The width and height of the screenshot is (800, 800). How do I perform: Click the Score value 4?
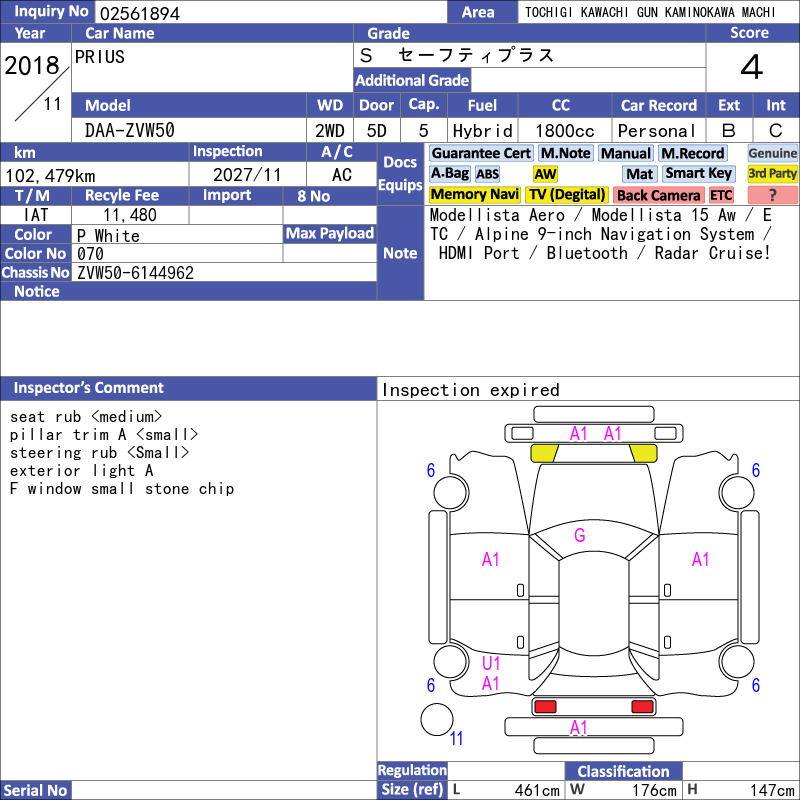point(752,67)
